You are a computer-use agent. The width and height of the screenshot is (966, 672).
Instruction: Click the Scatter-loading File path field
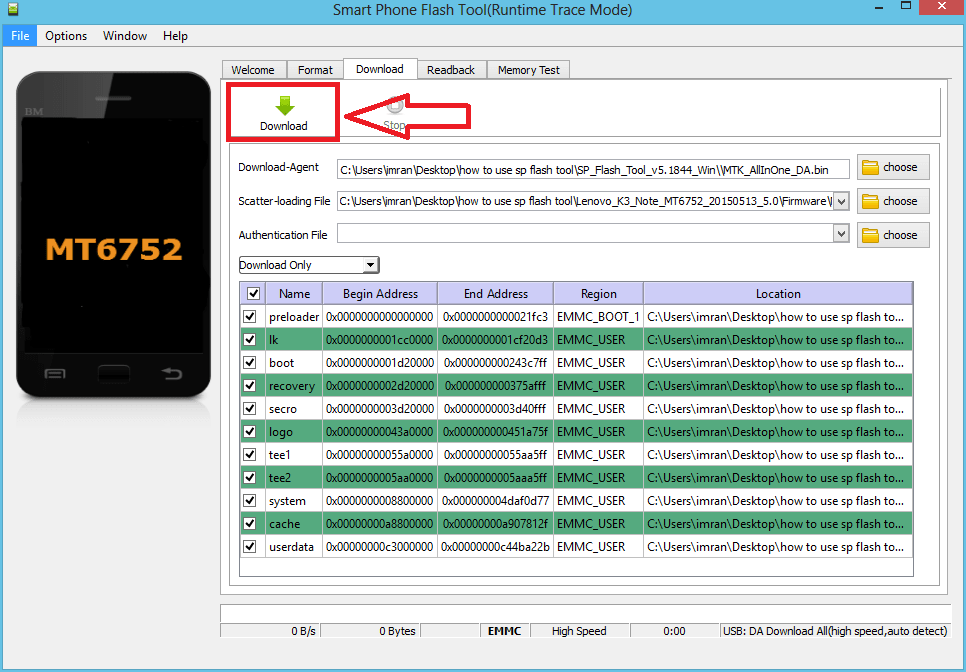(x=585, y=201)
